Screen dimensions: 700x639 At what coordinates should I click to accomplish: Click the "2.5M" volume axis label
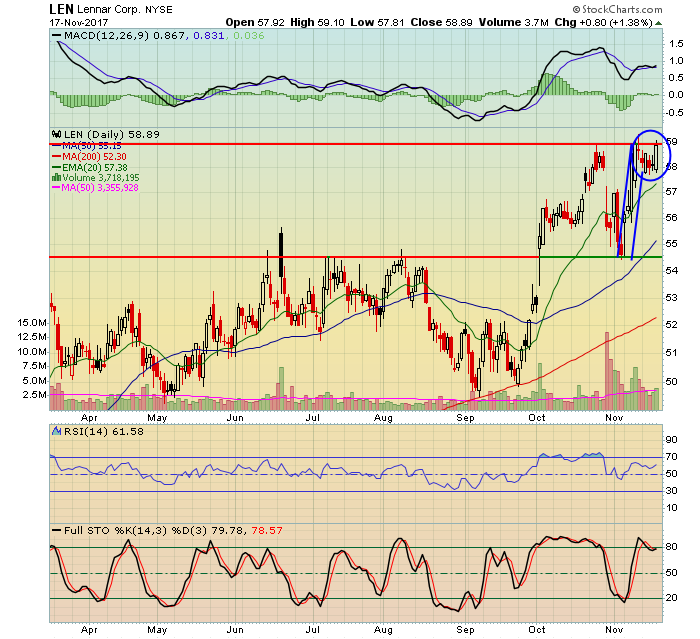click(34, 394)
